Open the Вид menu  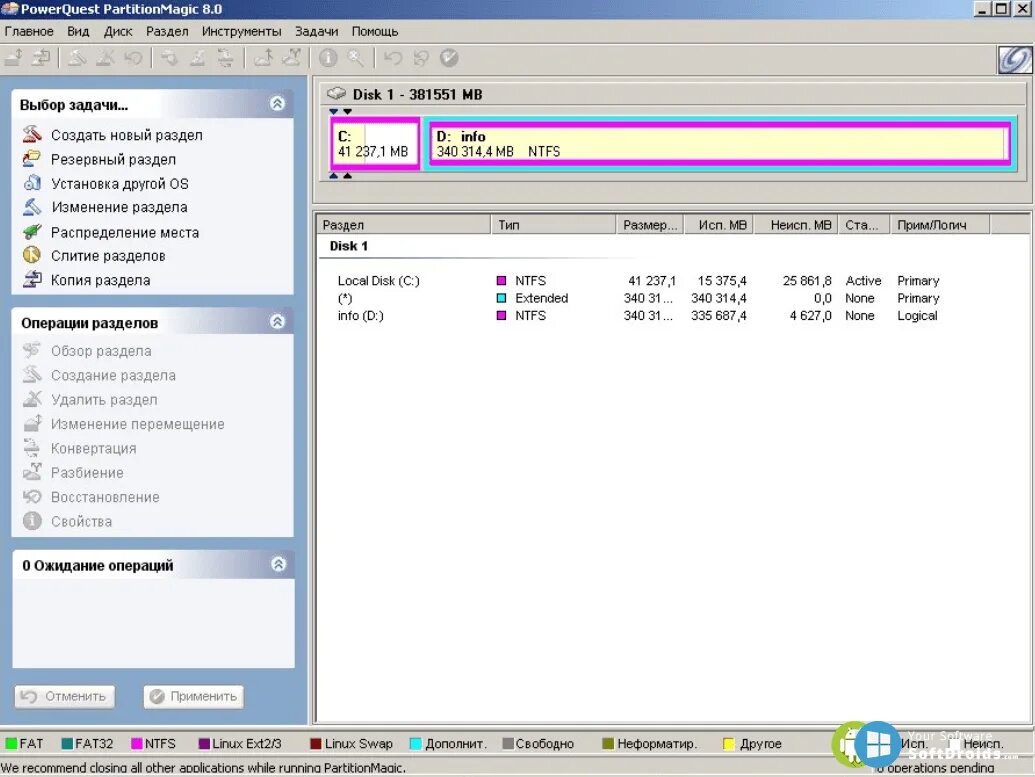click(78, 31)
